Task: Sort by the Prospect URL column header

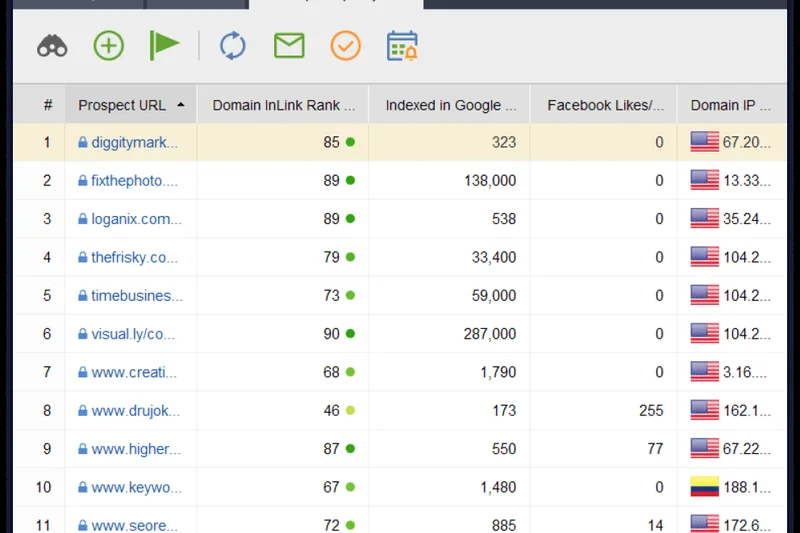Action: point(131,105)
